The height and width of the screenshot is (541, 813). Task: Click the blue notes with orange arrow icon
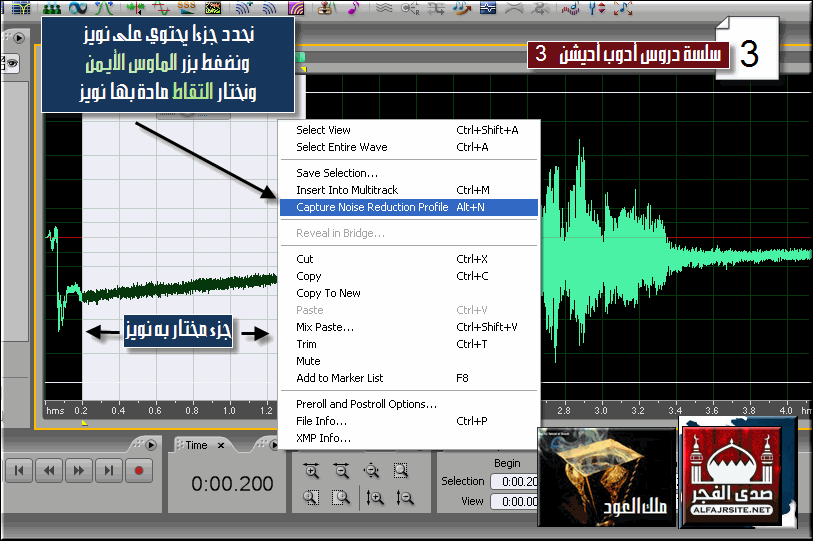coord(461,8)
